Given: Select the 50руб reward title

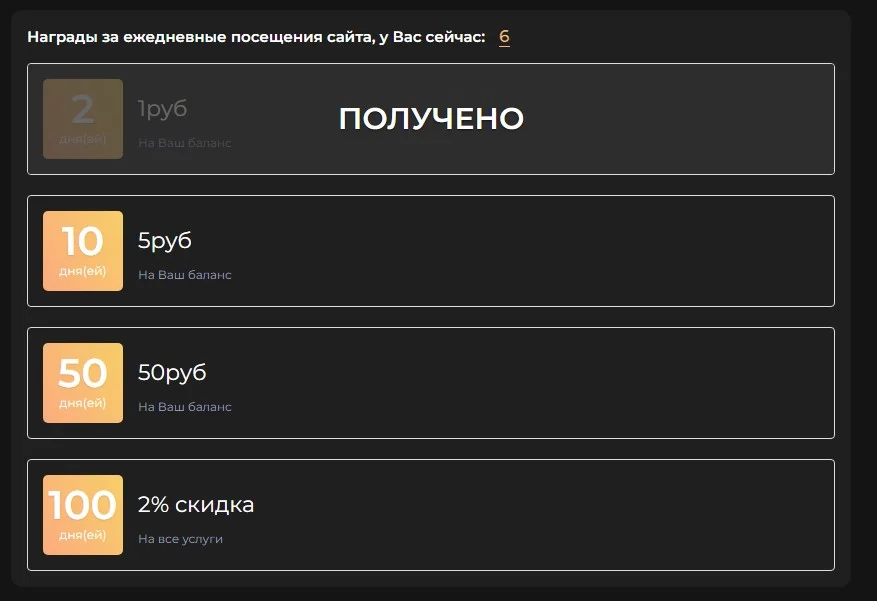Looking at the screenshot, I should tap(172, 373).
